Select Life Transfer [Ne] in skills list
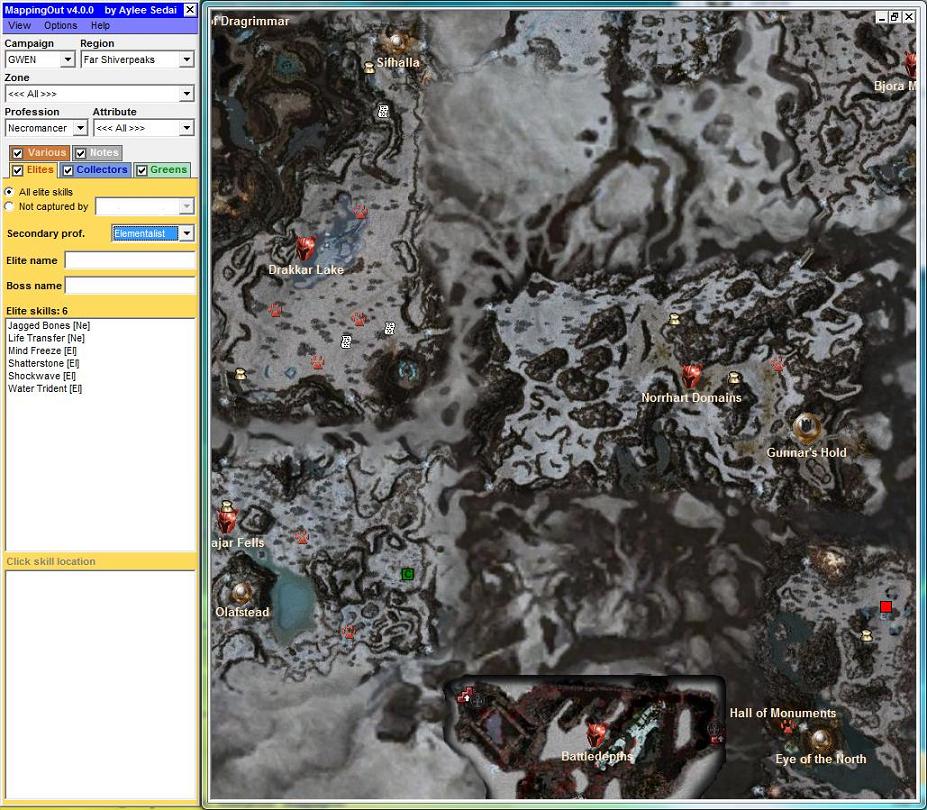The width and height of the screenshot is (927, 810). tap(46, 338)
